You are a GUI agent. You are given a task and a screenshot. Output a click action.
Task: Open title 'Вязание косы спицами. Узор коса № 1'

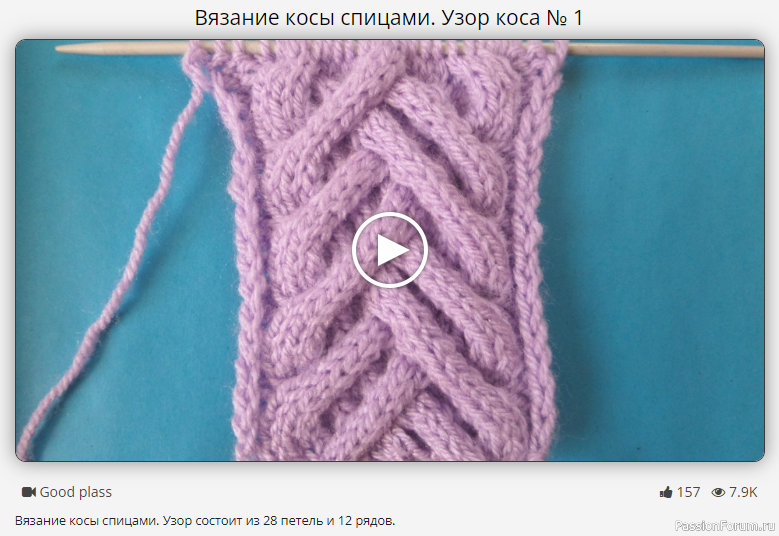coord(389,18)
